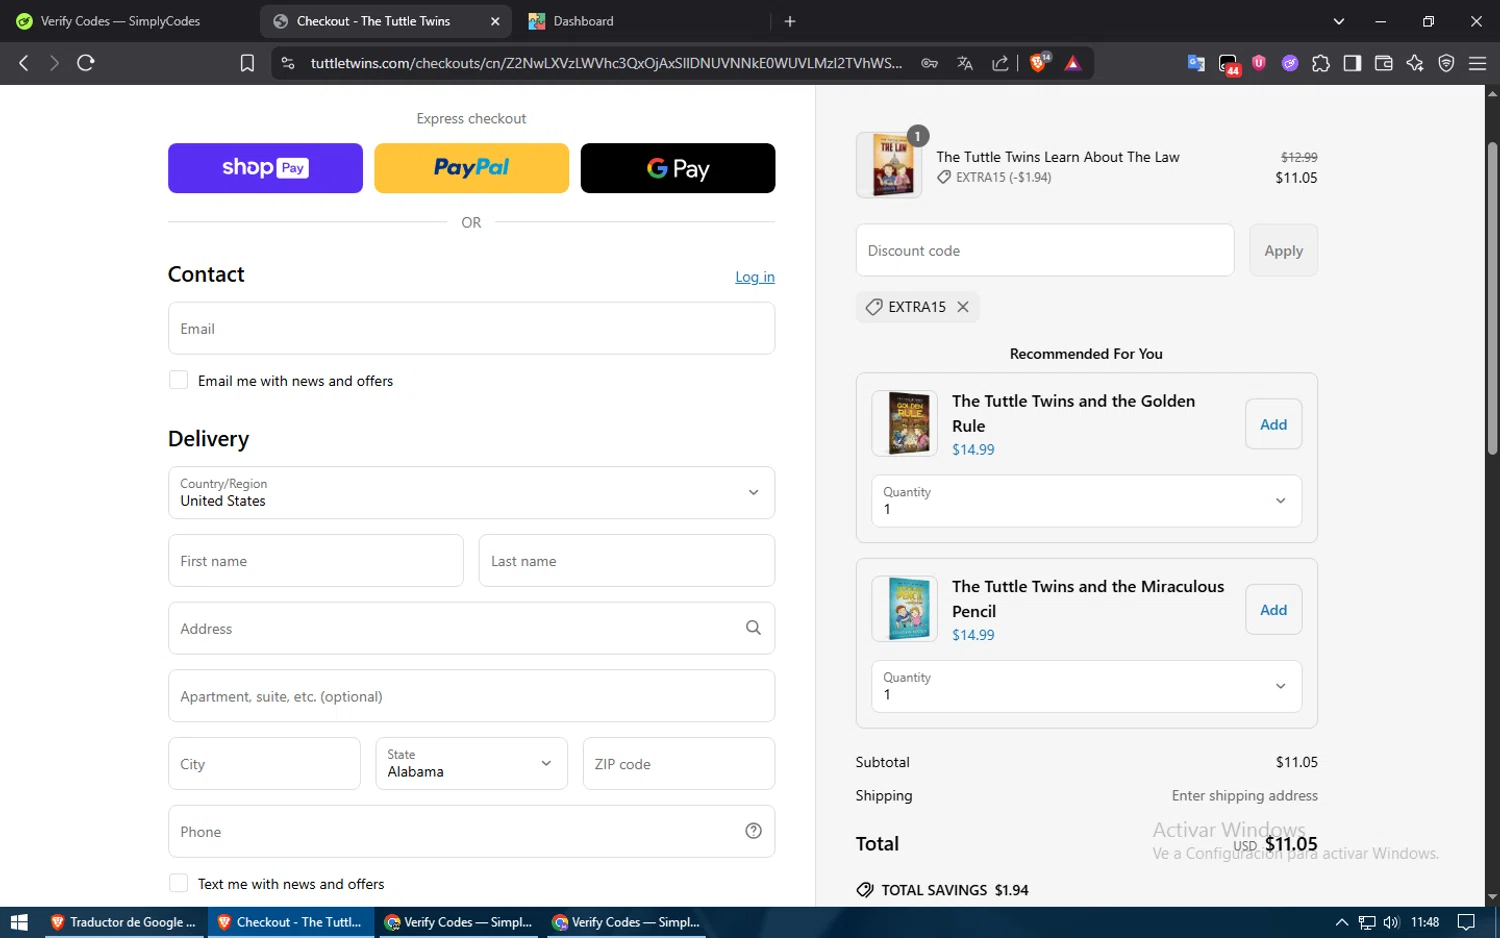Open the Windows Start menu
The height and width of the screenshot is (938, 1500).
point(19,922)
